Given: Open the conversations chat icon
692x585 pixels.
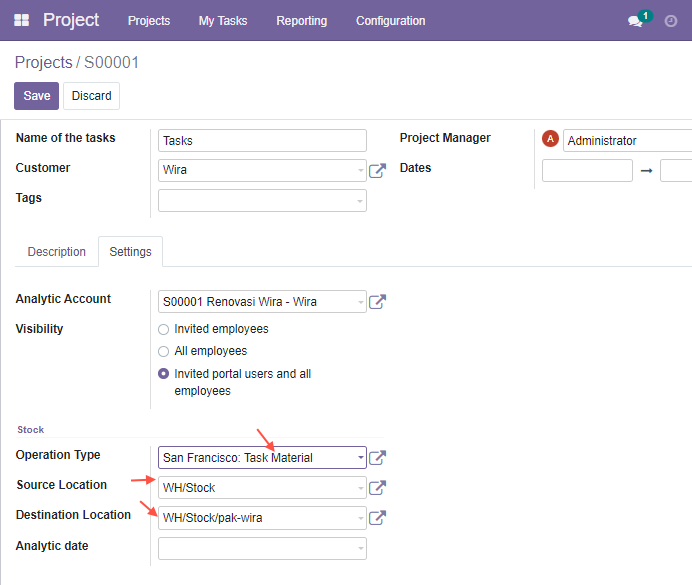Looking at the screenshot, I should pos(635,21).
